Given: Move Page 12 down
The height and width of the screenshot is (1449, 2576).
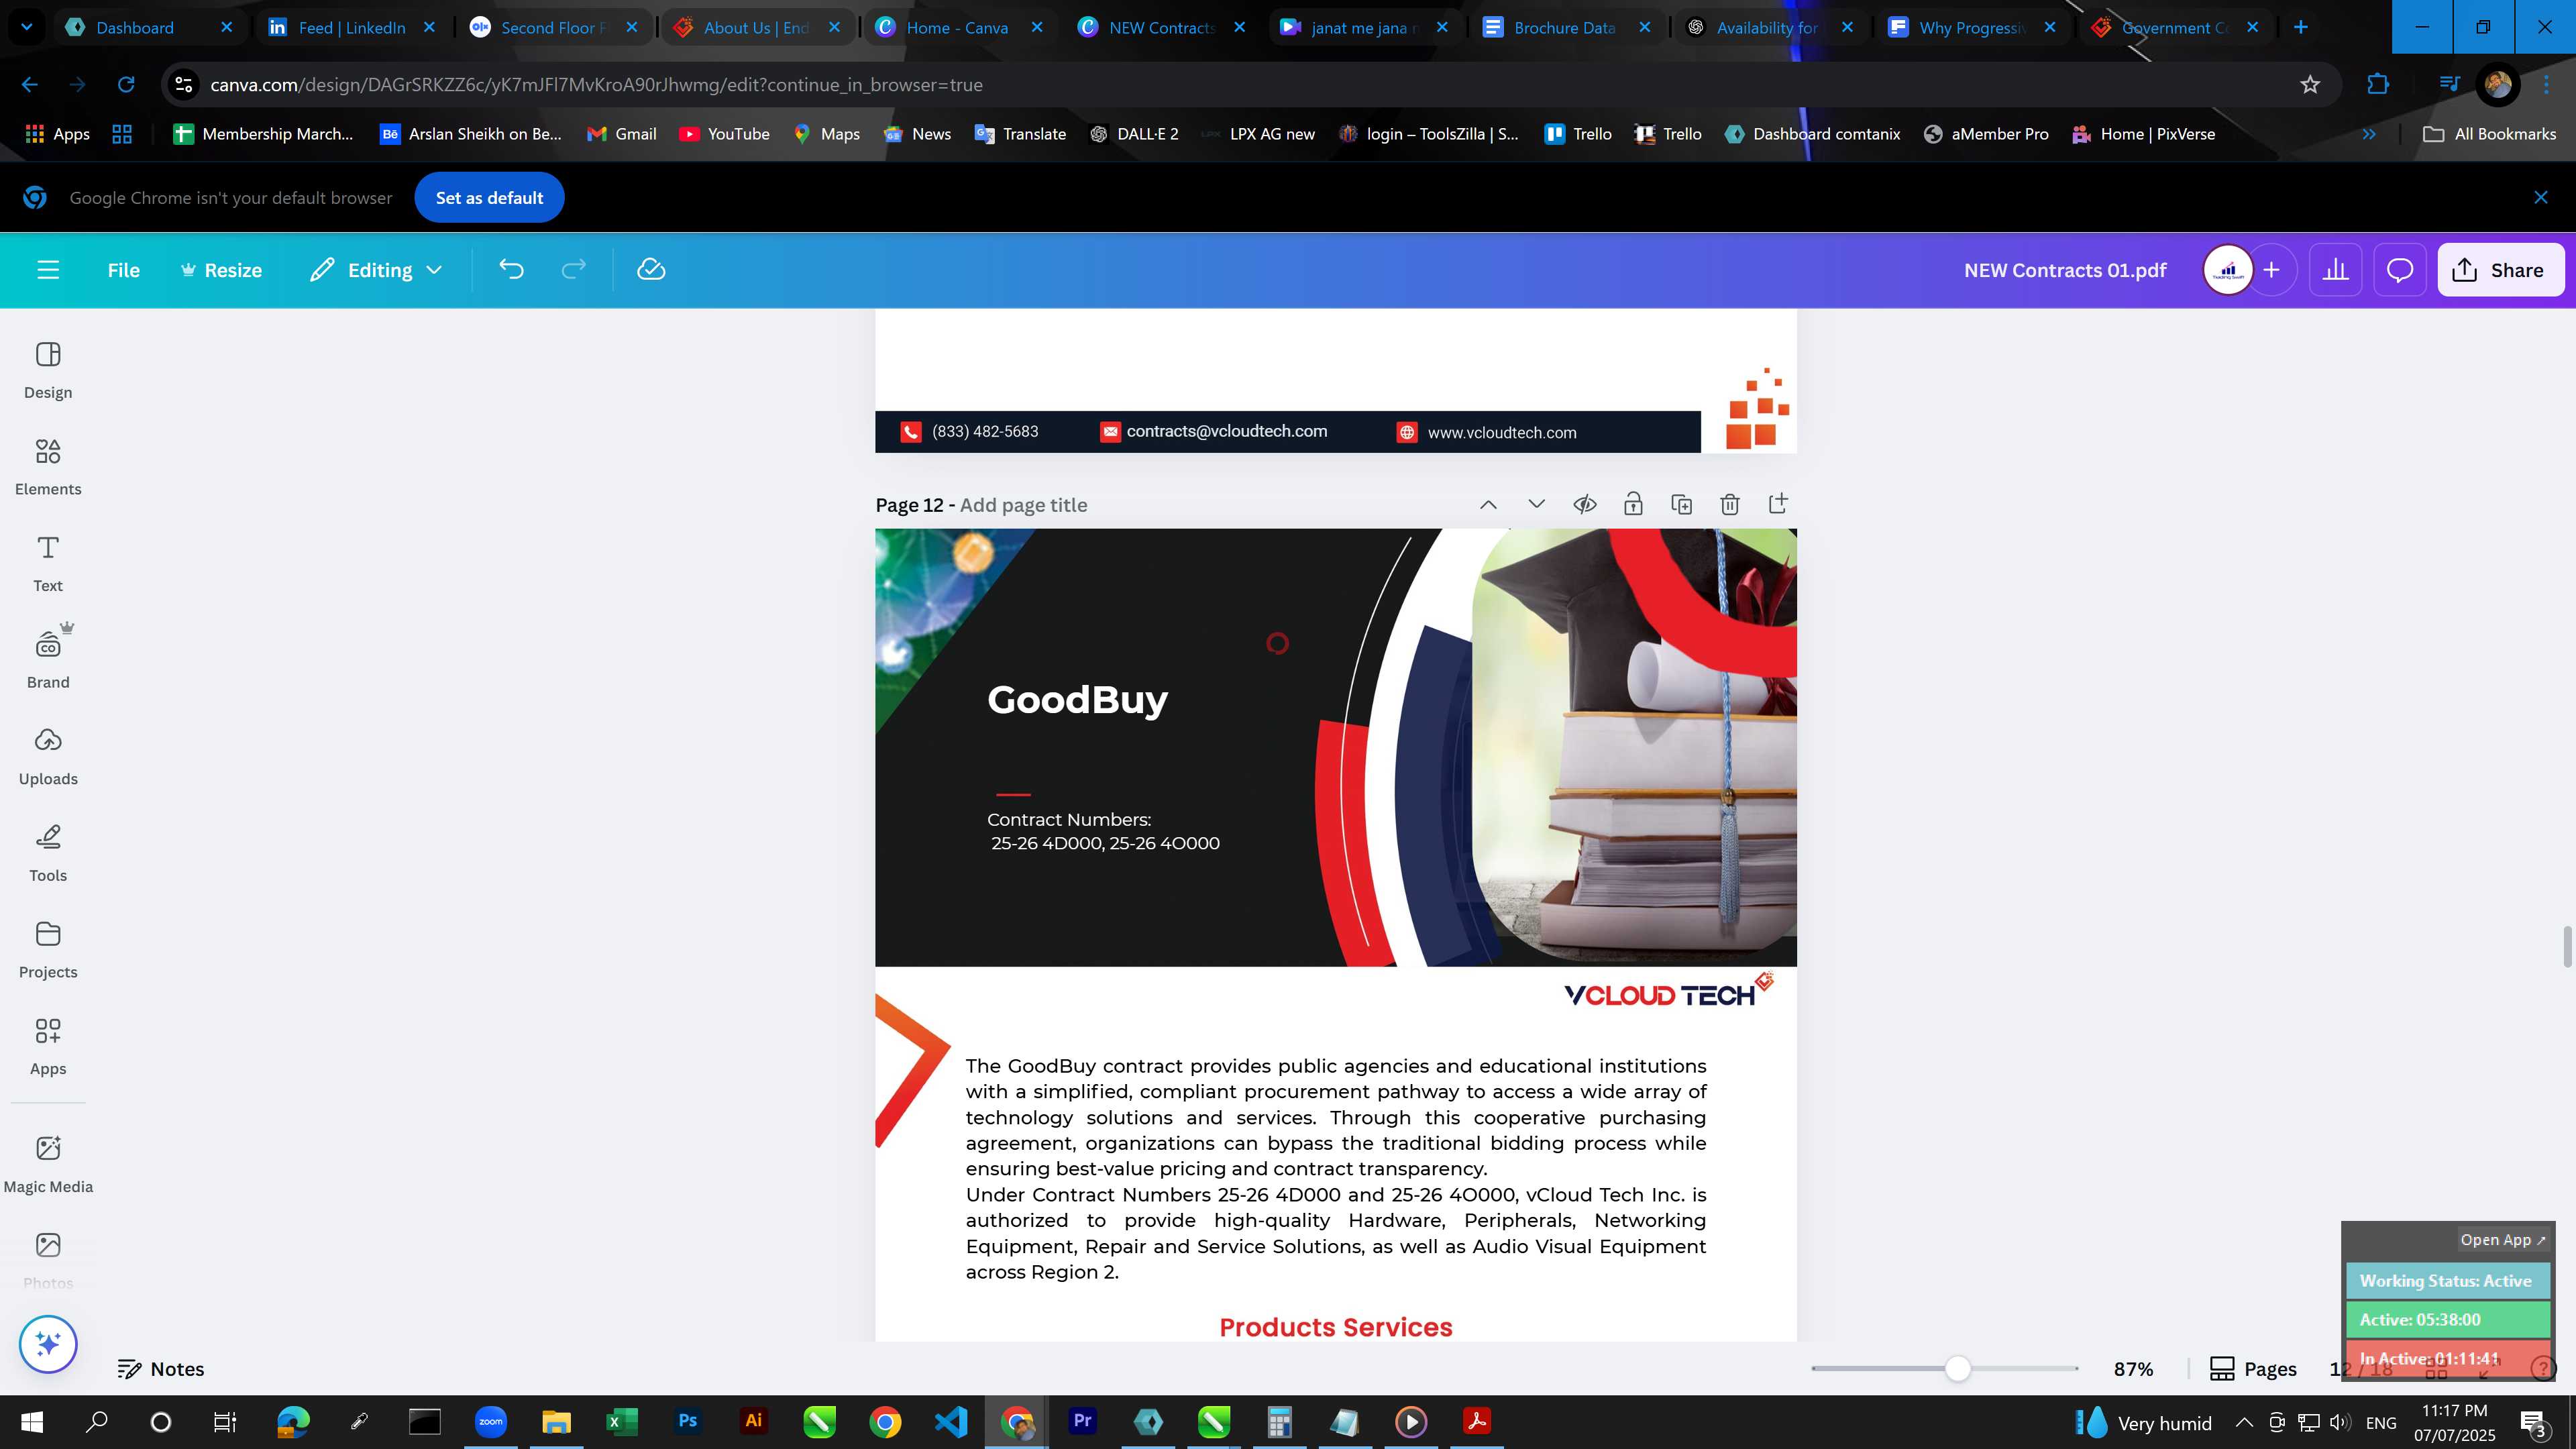Looking at the screenshot, I should pyautogui.click(x=1536, y=504).
